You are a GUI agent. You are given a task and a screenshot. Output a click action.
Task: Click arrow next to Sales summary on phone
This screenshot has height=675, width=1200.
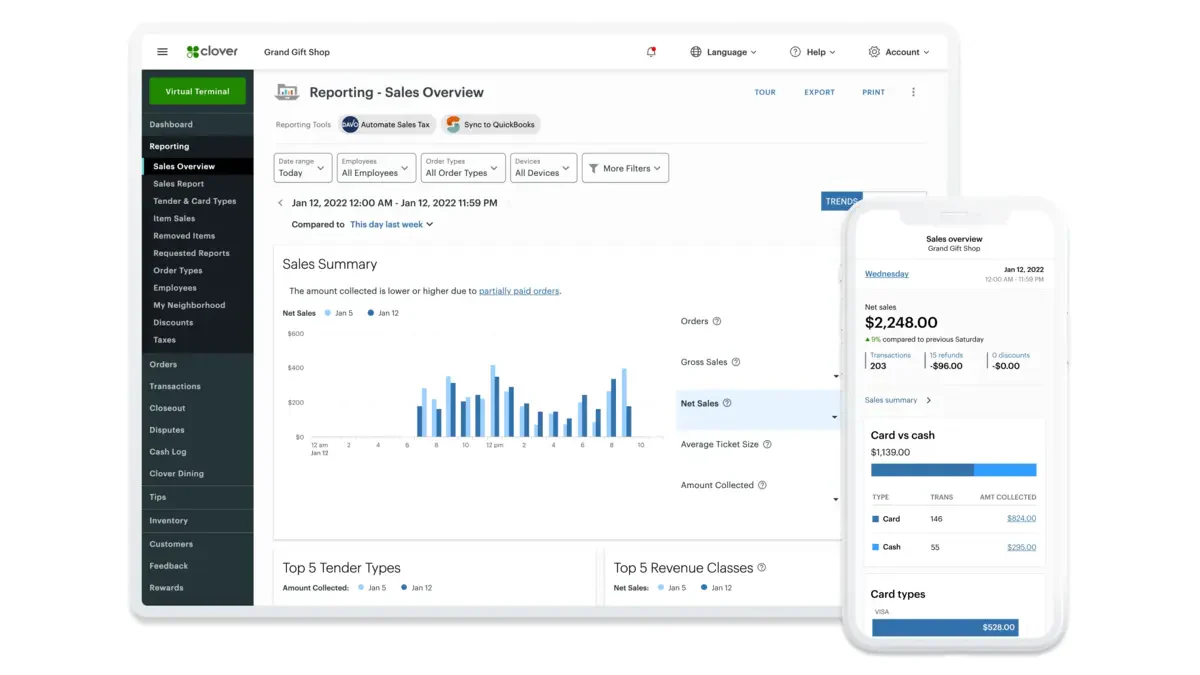pyautogui.click(x=928, y=400)
